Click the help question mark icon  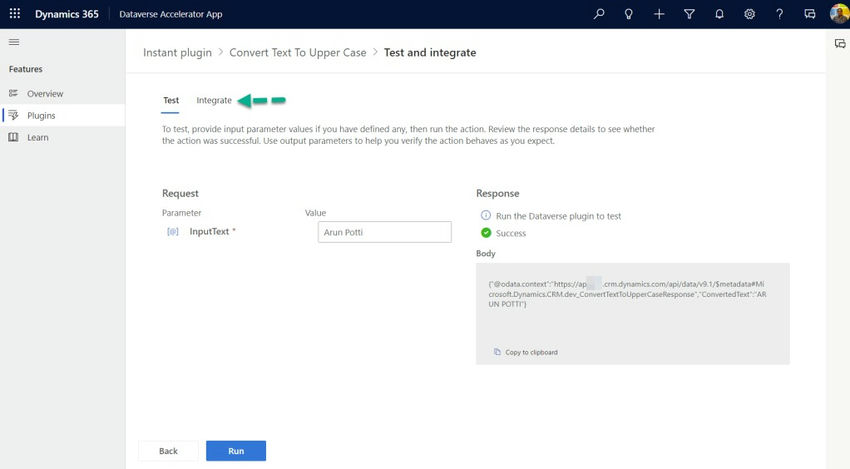pyautogui.click(x=779, y=14)
